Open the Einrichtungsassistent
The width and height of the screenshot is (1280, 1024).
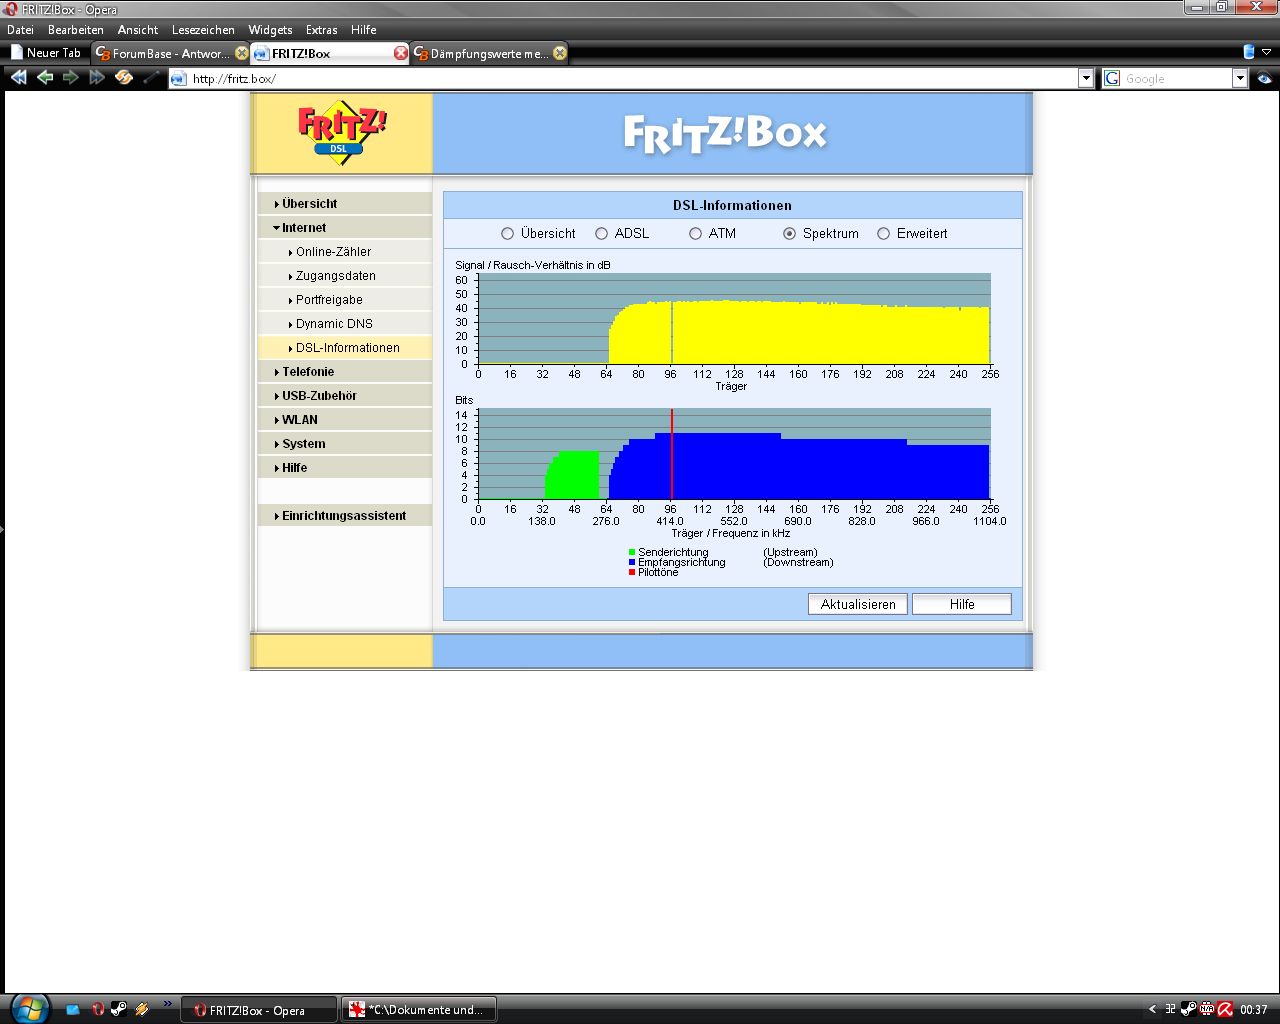click(x=345, y=515)
